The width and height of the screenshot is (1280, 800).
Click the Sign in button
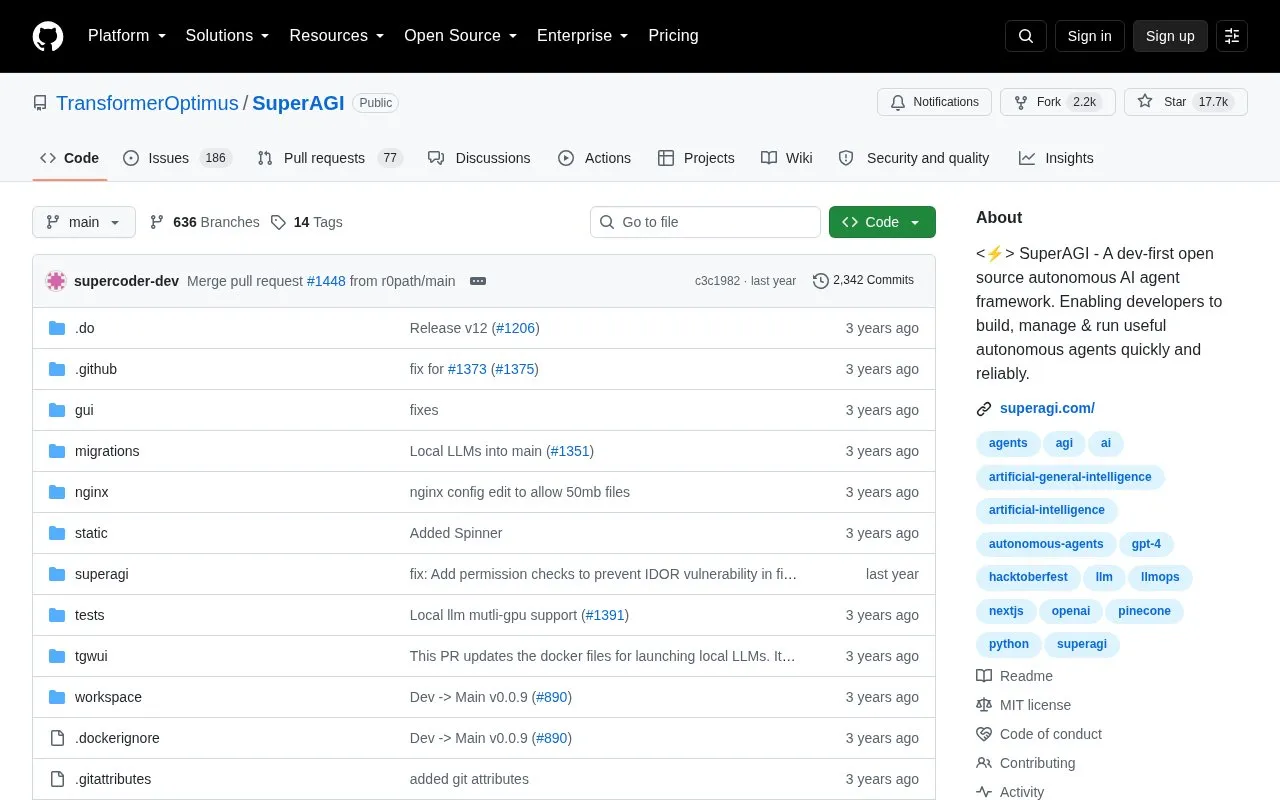(1089, 36)
